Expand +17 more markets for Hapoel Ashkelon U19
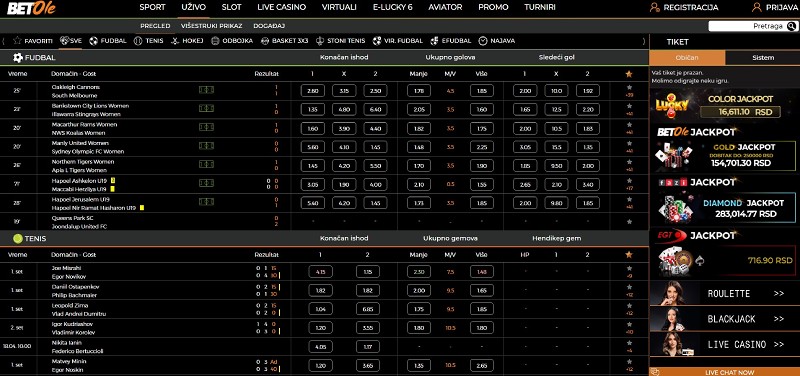The image size is (800, 376). (x=629, y=188)
